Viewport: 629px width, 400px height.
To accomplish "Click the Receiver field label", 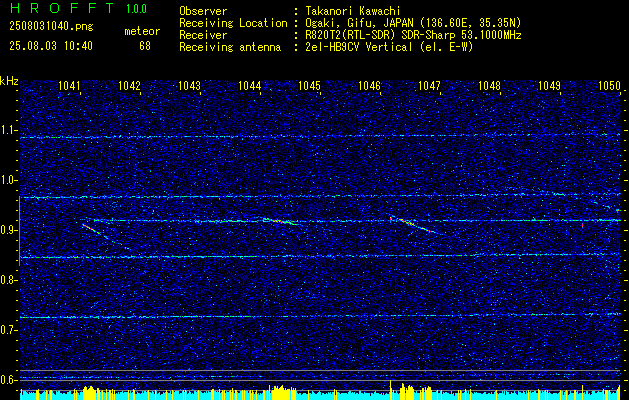I will point(203,35).
